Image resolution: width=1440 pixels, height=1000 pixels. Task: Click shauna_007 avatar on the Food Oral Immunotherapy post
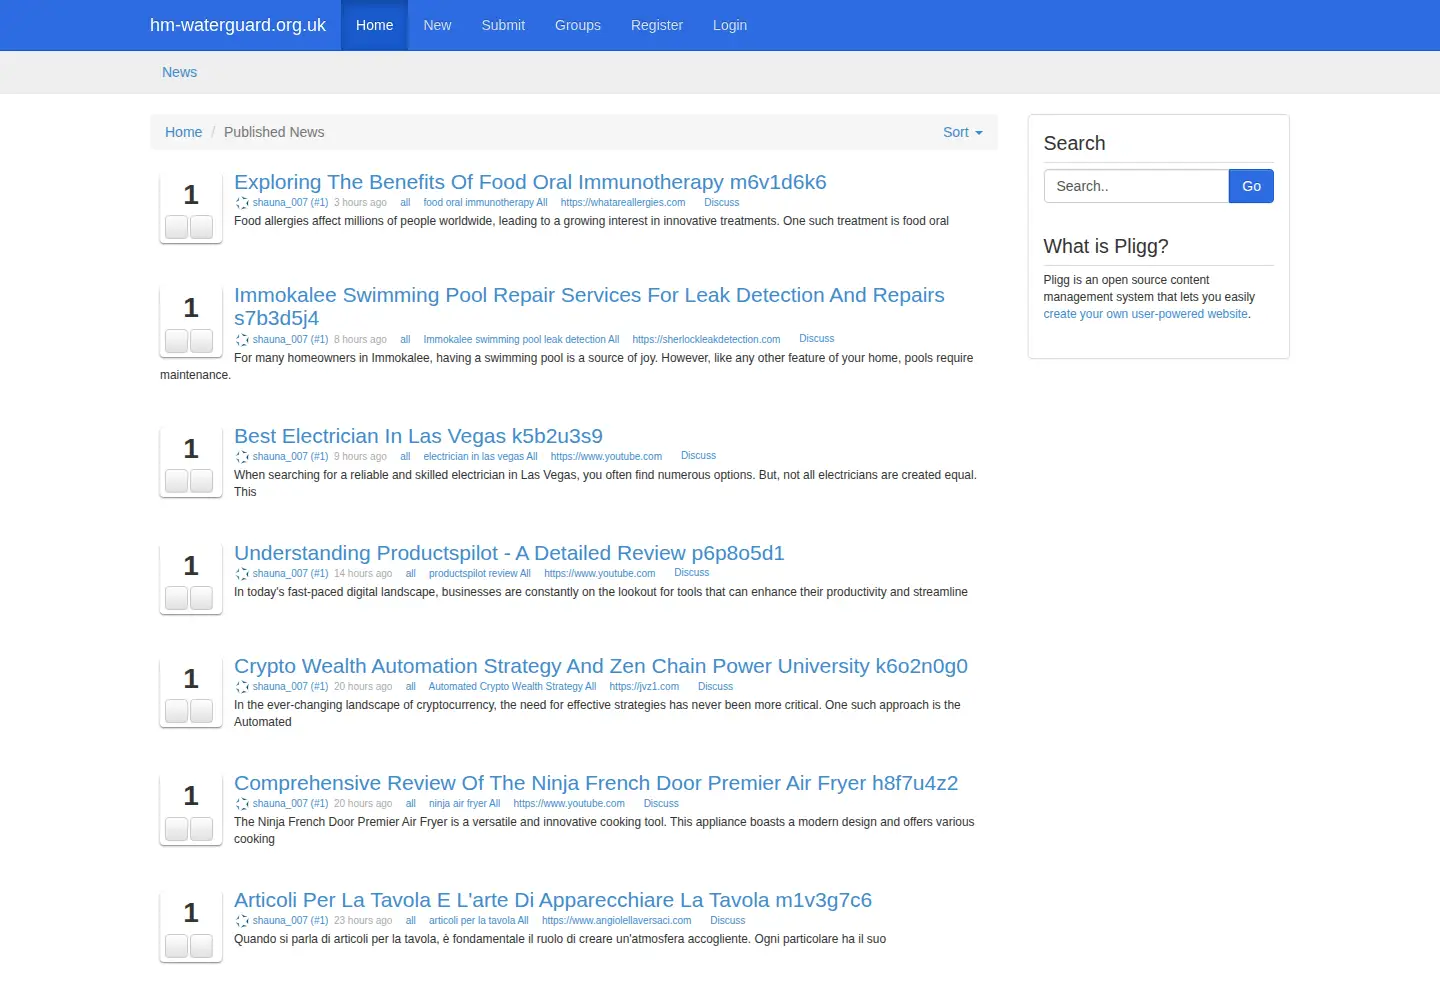pos(242,203)
